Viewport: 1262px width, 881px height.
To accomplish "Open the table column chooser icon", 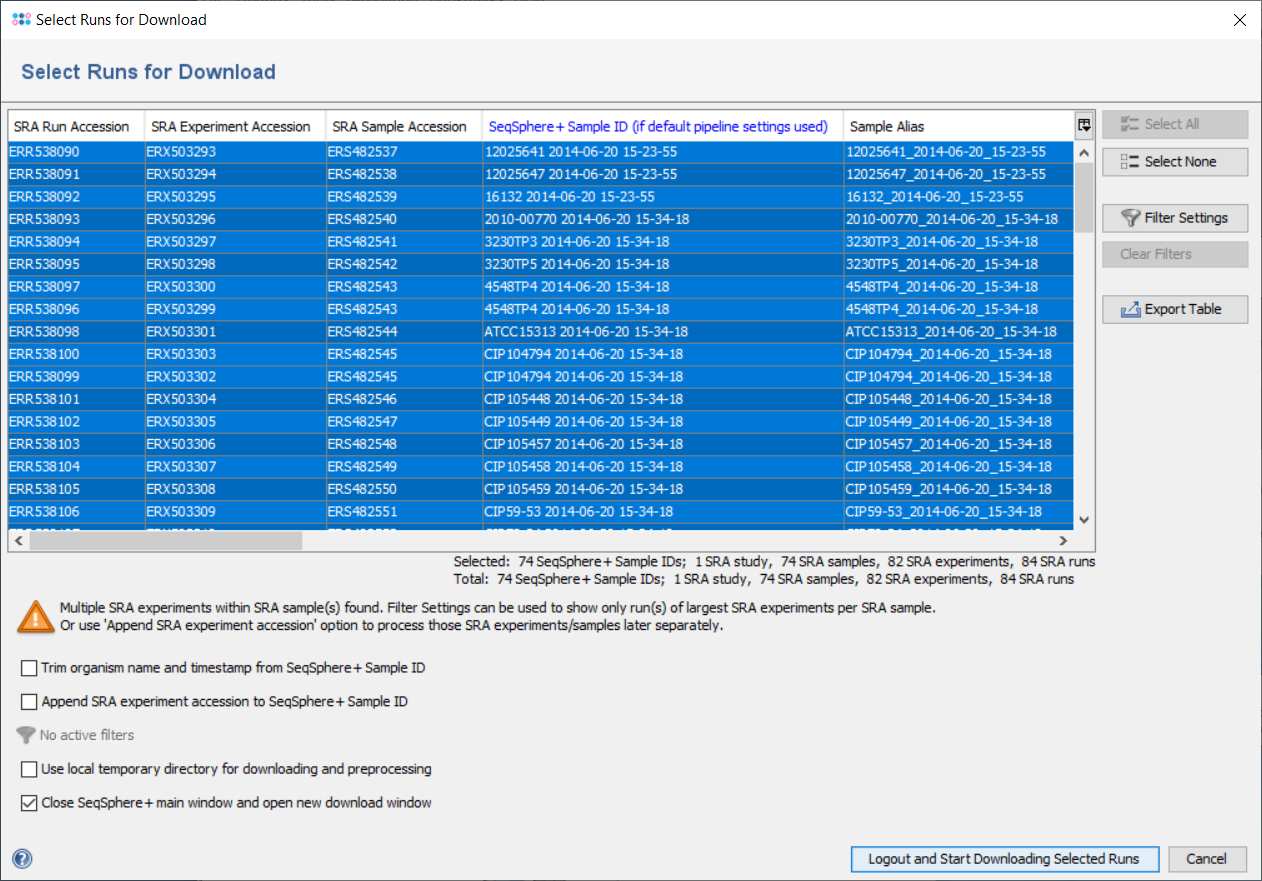I will pyautogui.click(x=1083, y=125).
